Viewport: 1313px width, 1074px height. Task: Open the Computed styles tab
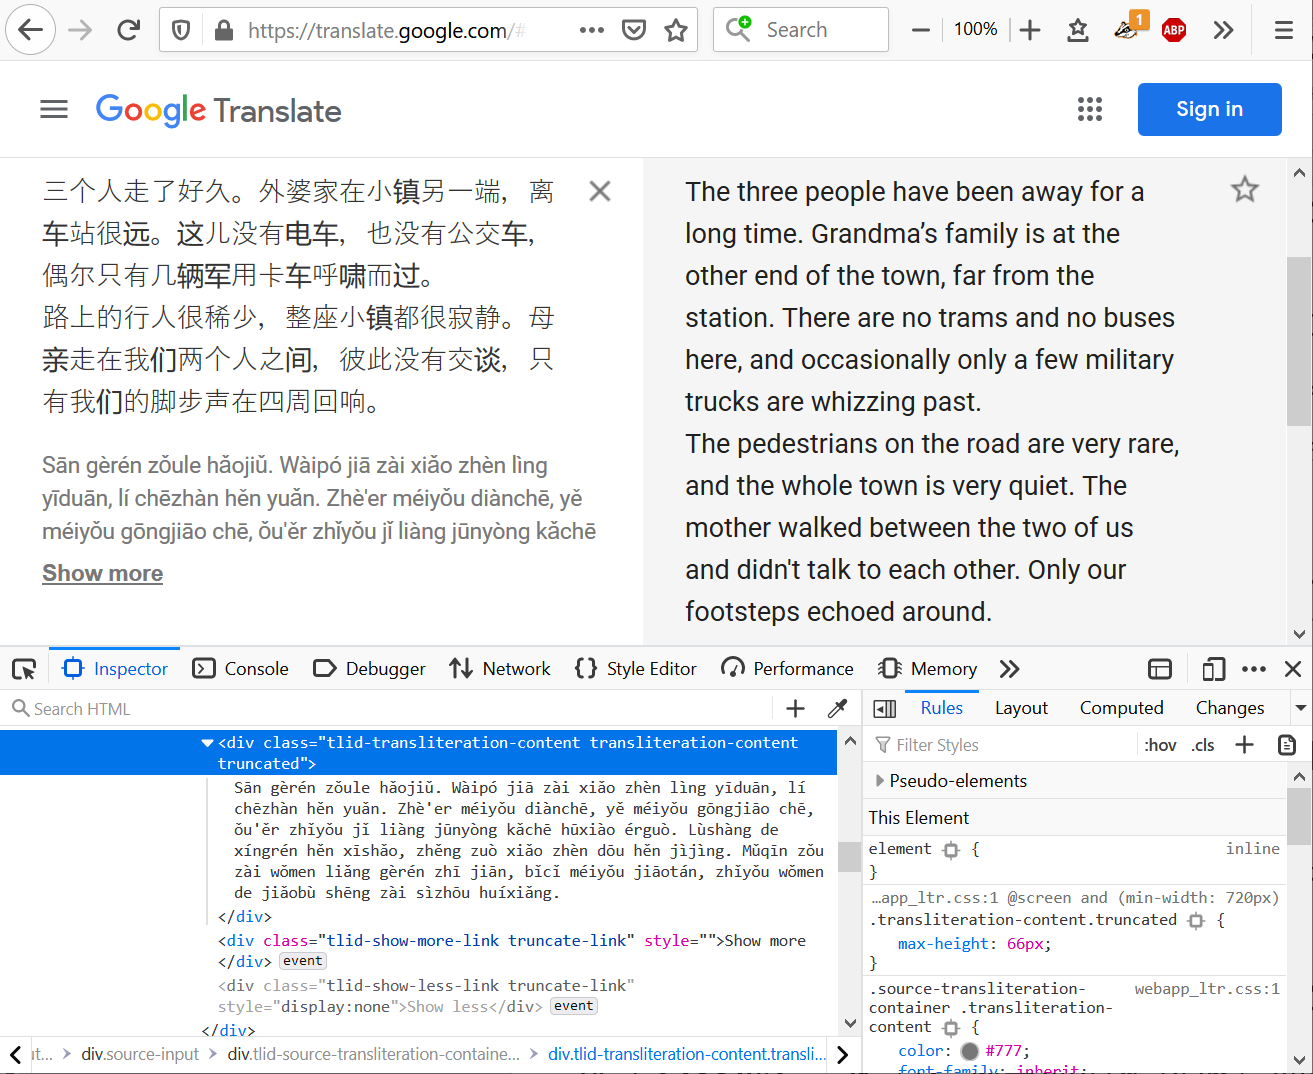coord(1120,707)
